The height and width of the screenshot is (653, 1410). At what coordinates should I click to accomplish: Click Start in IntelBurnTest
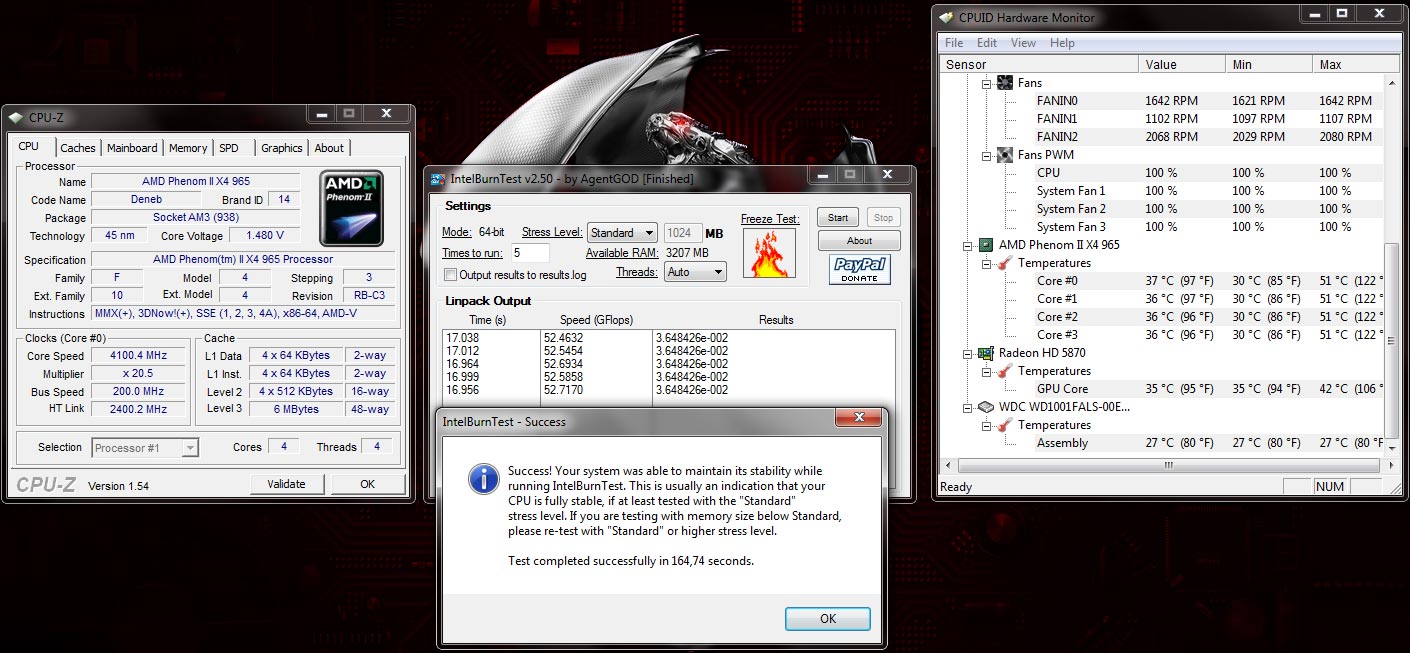[838, 217]
